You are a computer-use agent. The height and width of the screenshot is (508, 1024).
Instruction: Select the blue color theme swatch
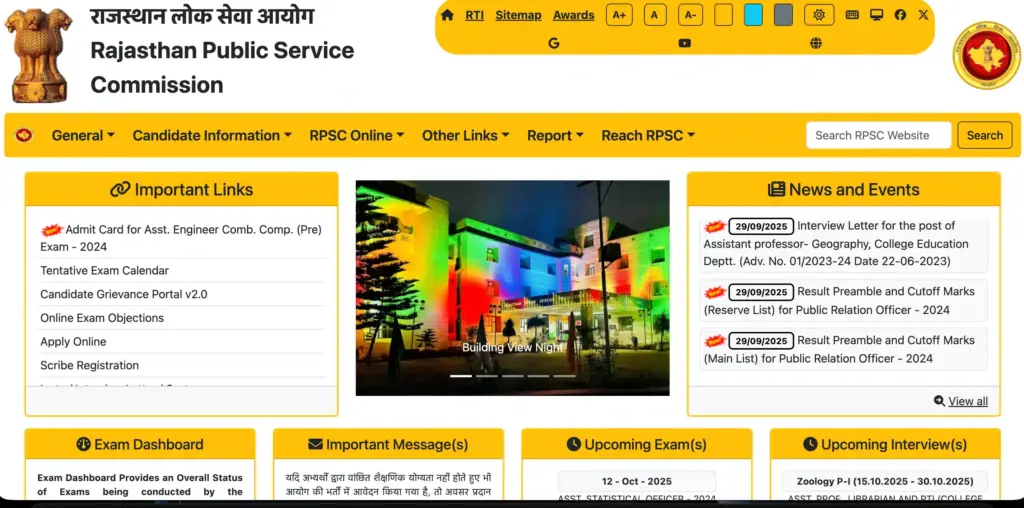(x=753, y=15)
